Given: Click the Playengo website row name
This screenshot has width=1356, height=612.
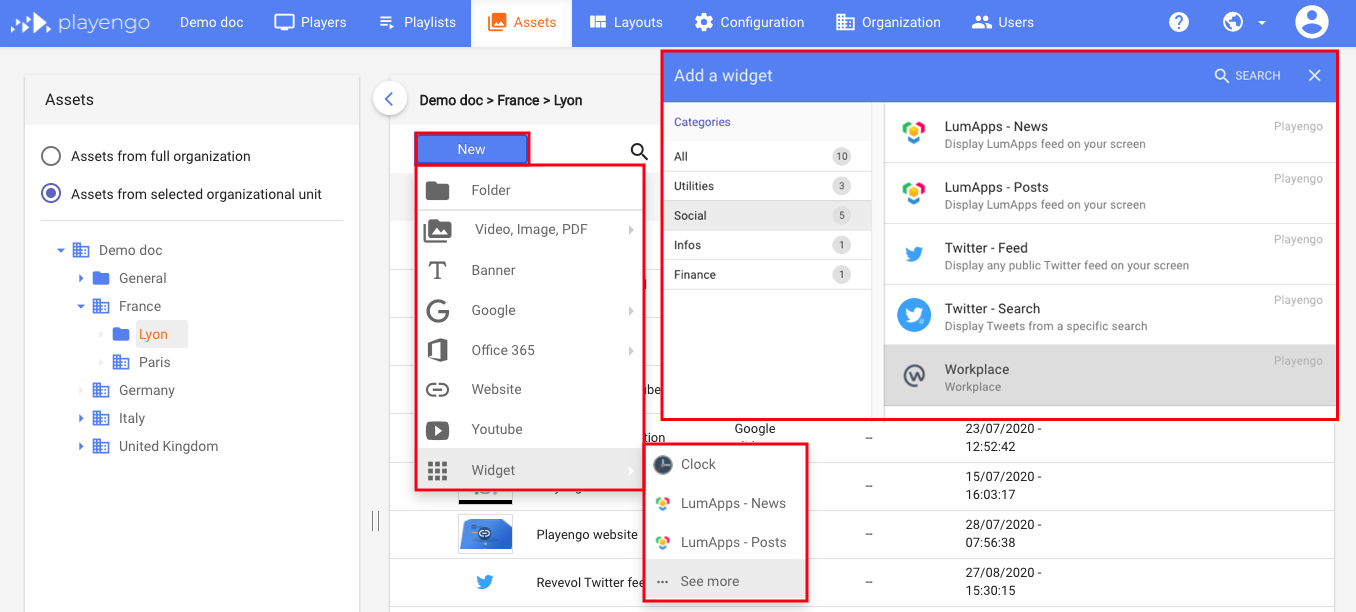Looking at the screenshot, I should coord(587,534).
